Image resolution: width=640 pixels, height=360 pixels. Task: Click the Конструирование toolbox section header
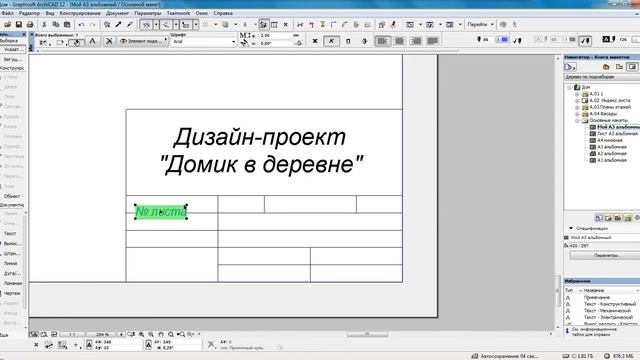12,68
